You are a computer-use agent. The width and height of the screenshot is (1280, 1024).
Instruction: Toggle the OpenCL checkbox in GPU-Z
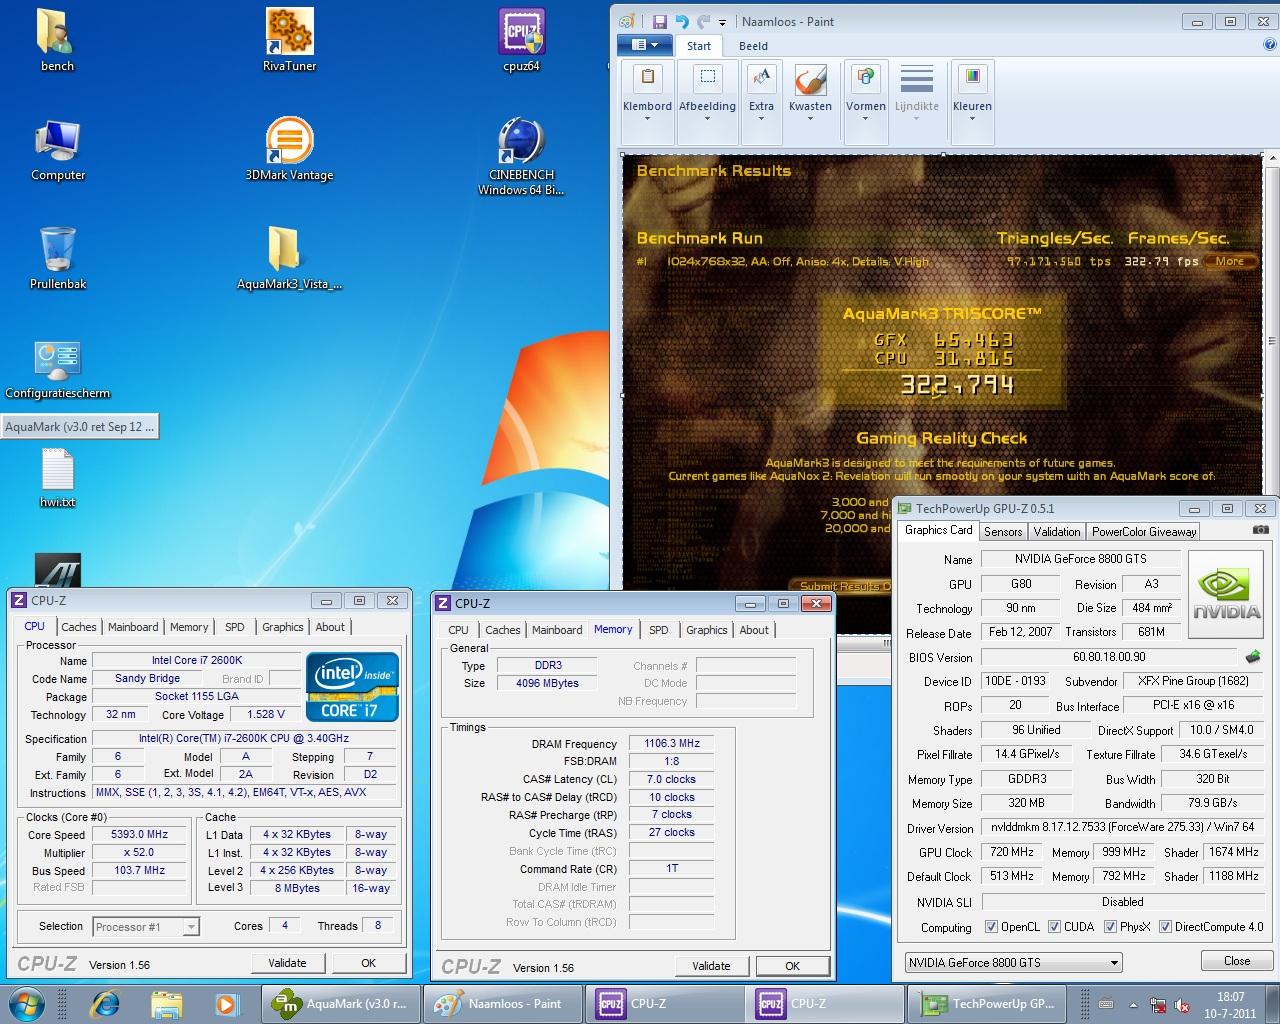[991, 927]
